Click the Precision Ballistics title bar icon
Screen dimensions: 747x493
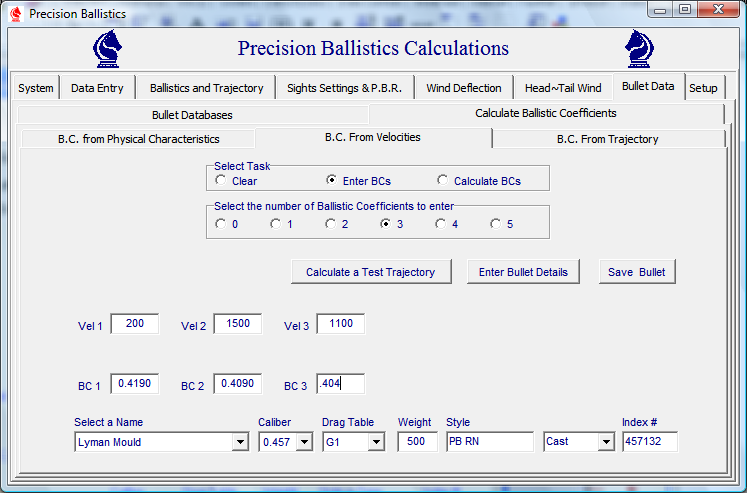(15, 14)
